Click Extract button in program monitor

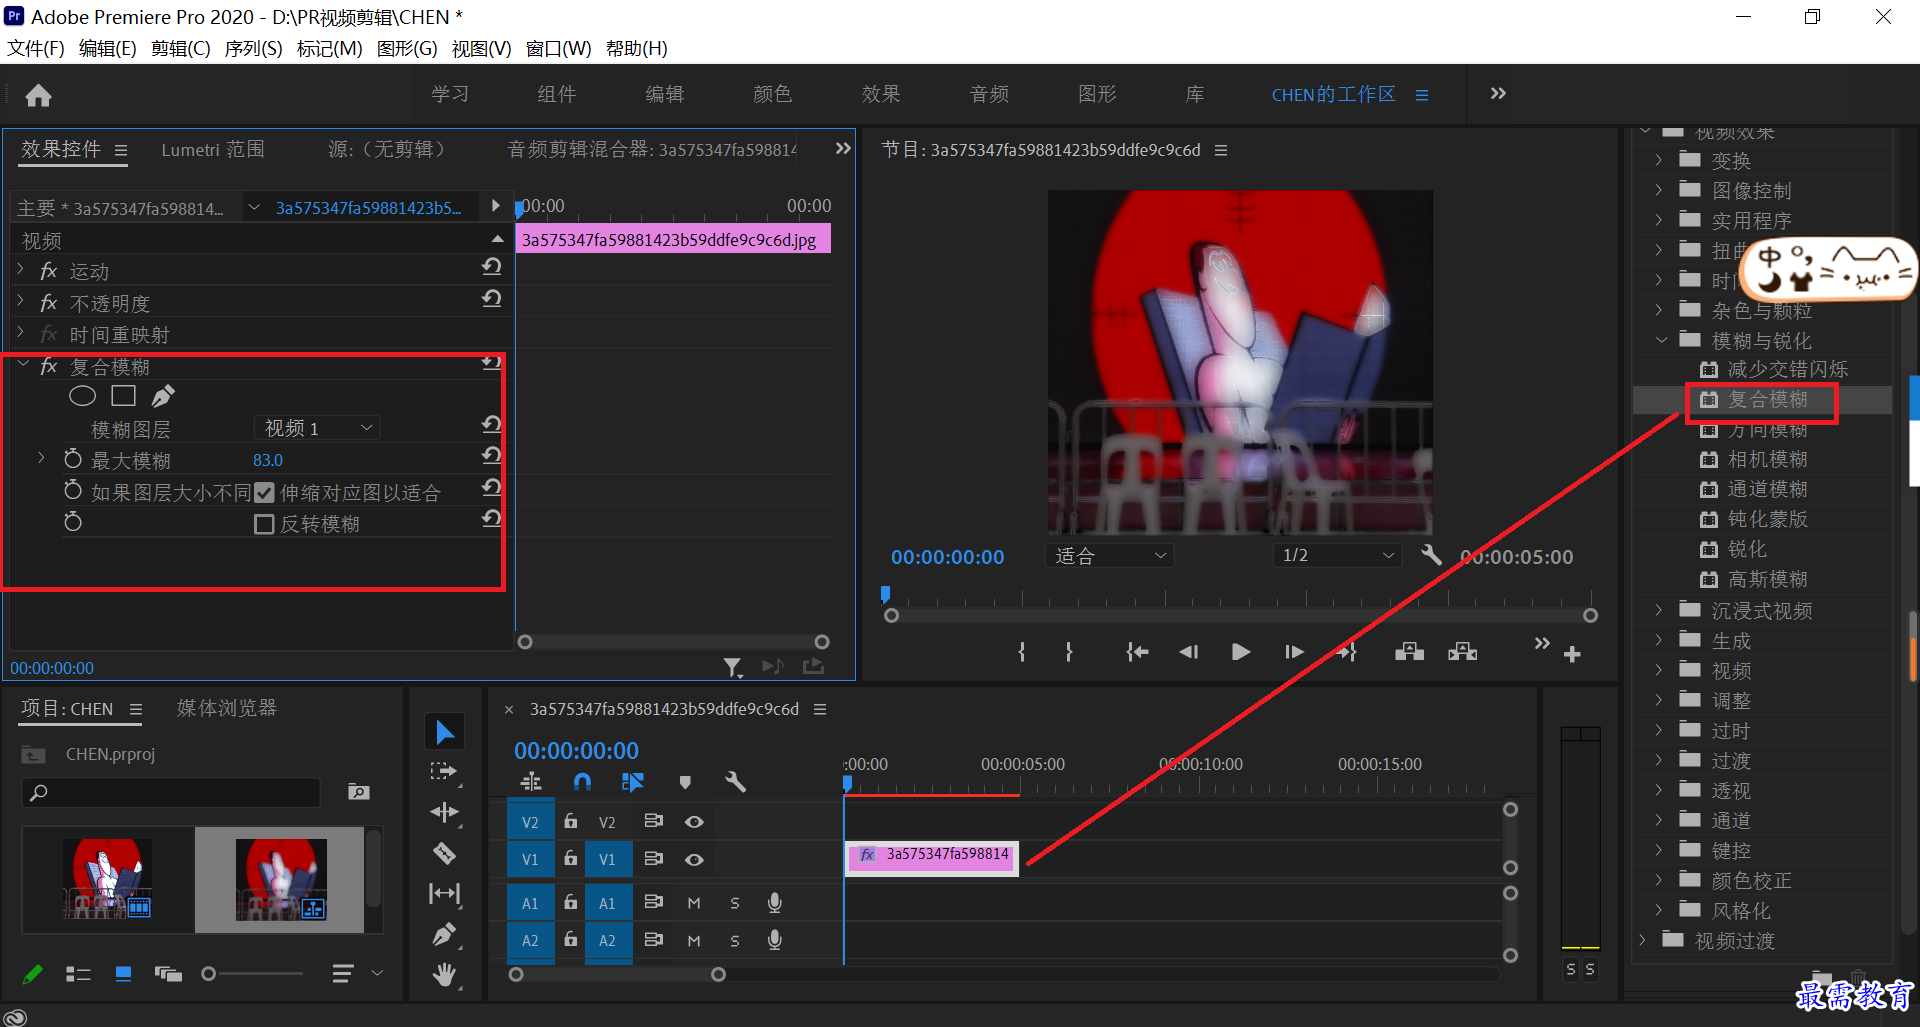click(x=1462, y=652)
